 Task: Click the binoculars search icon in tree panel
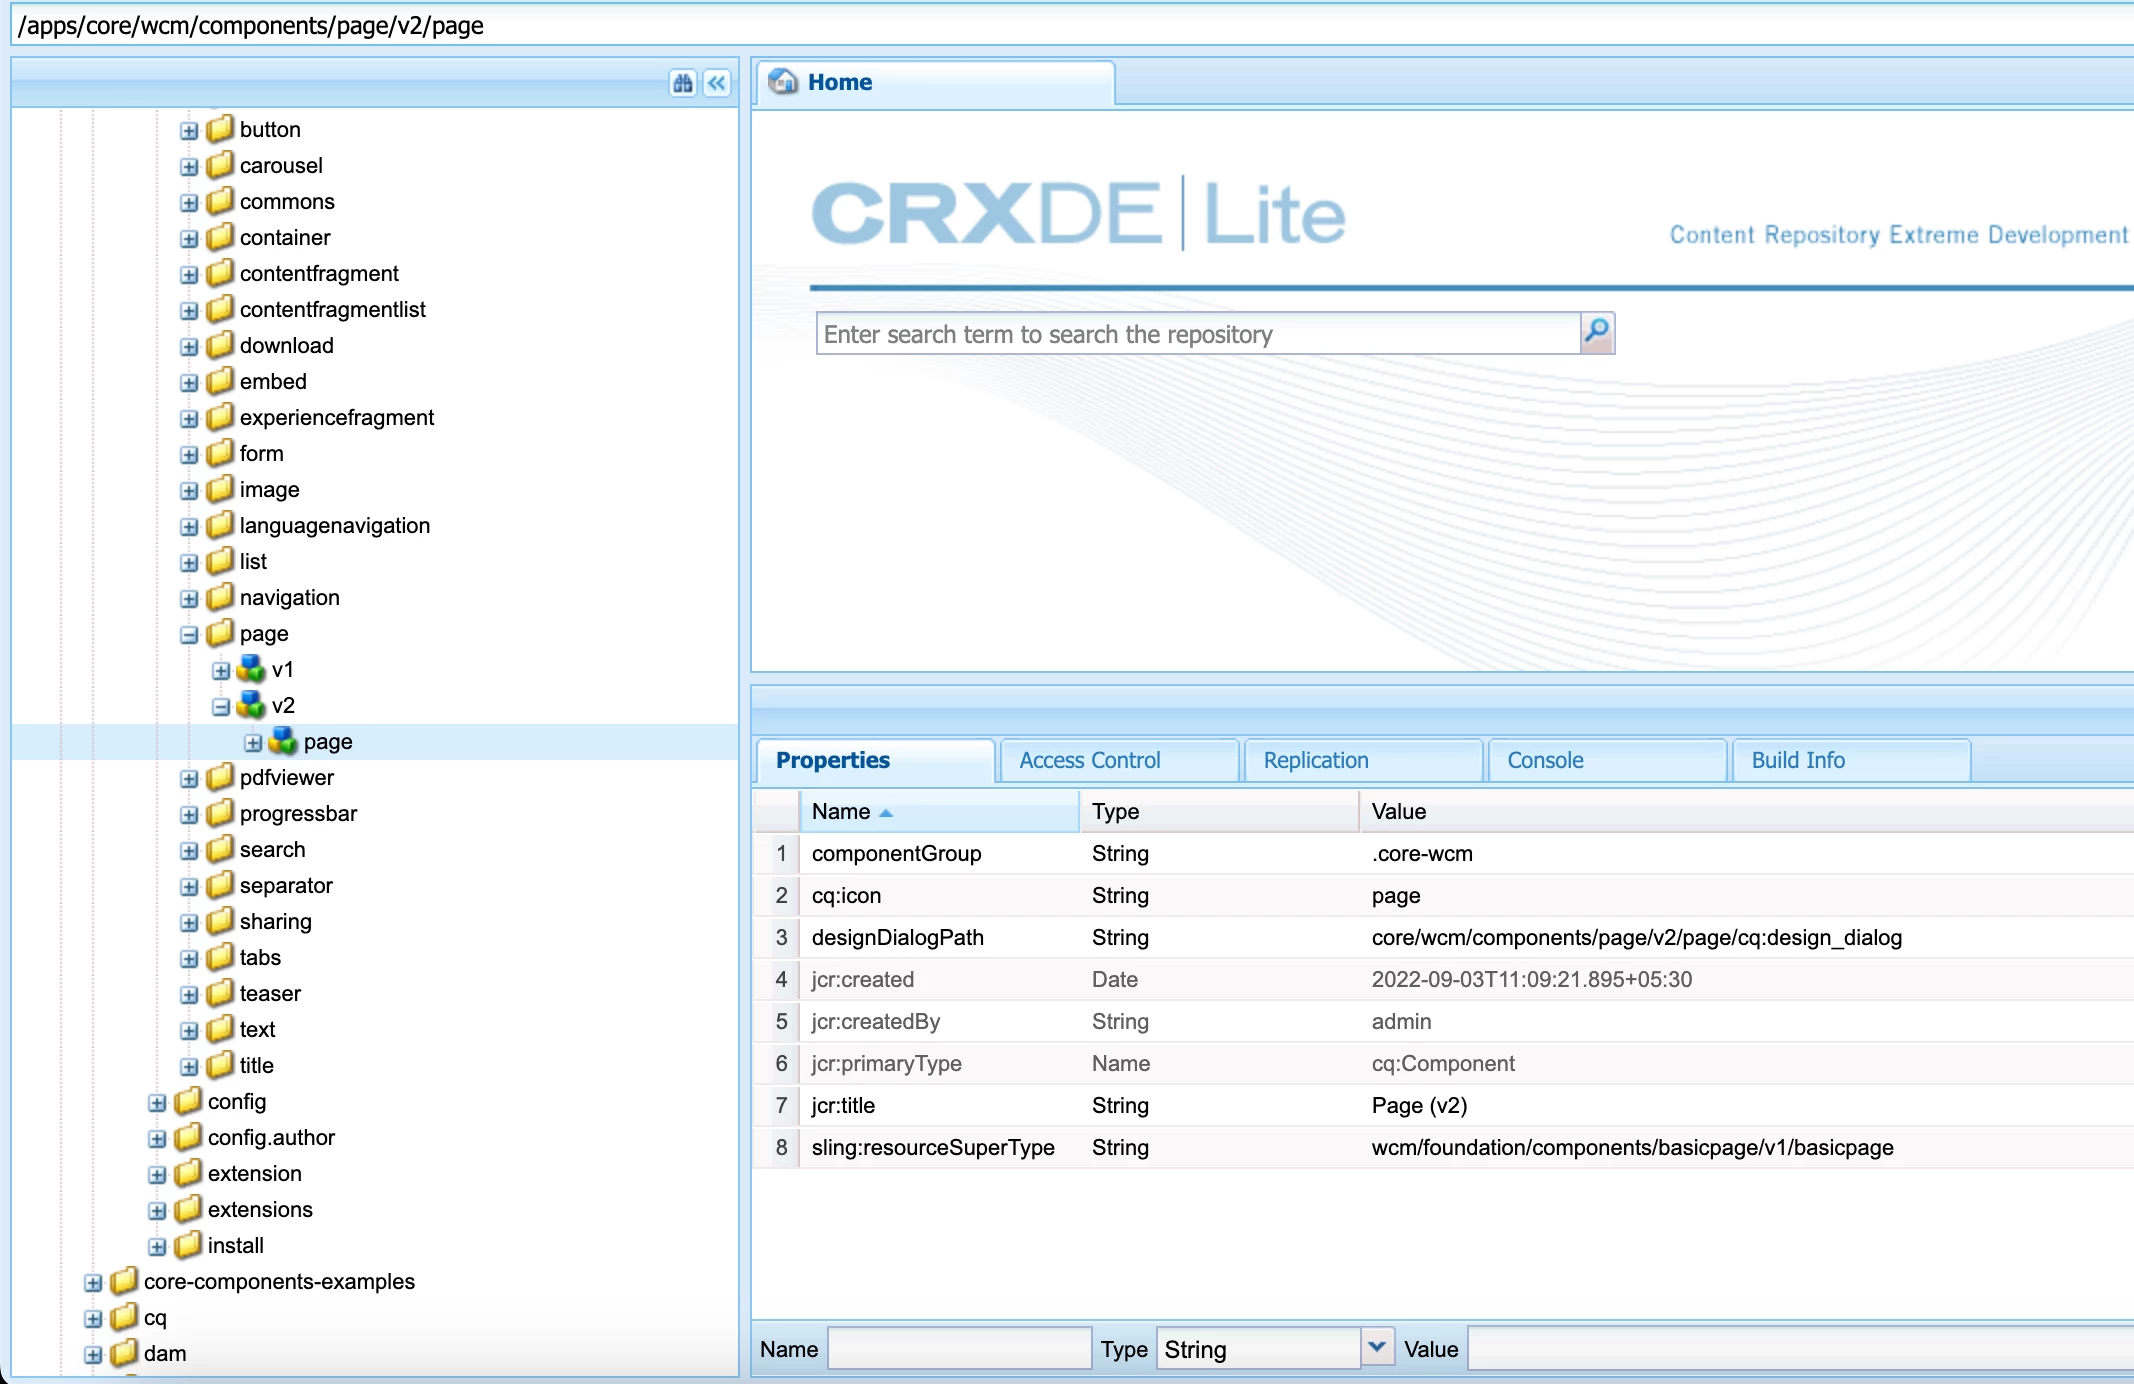point(683,83)
